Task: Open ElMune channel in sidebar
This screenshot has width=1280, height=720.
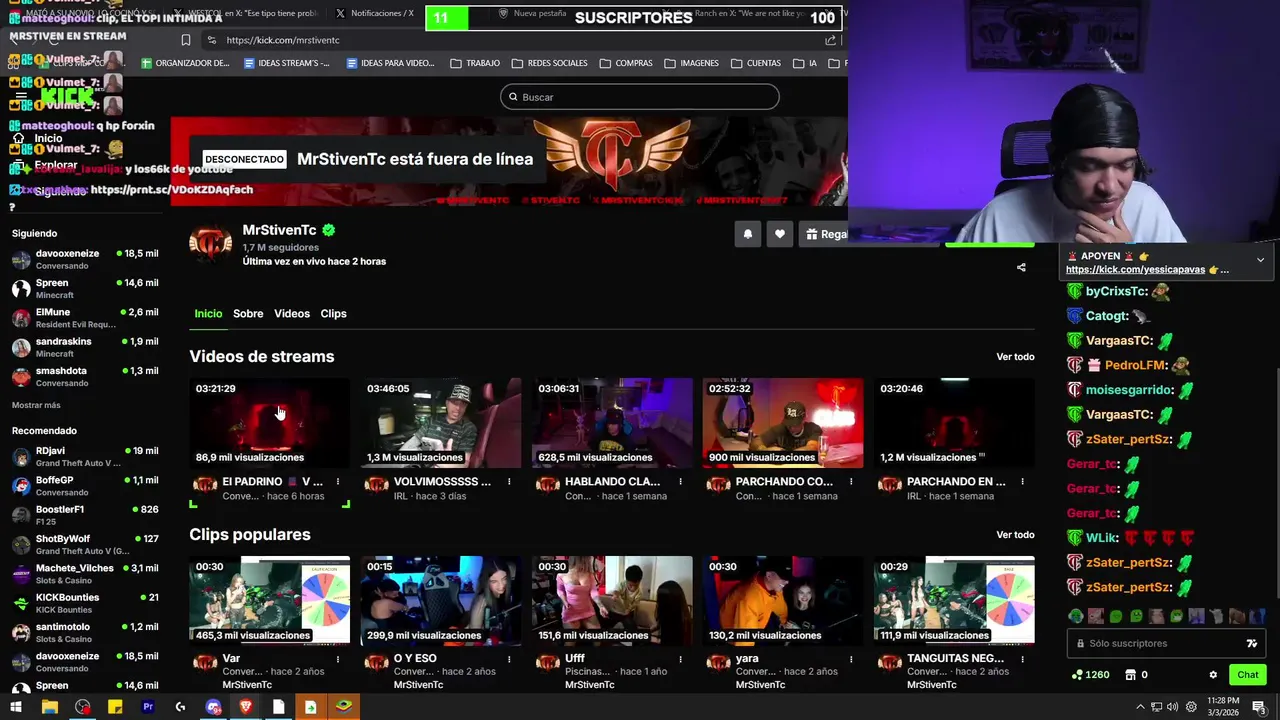Action: (x=85, y=318)
